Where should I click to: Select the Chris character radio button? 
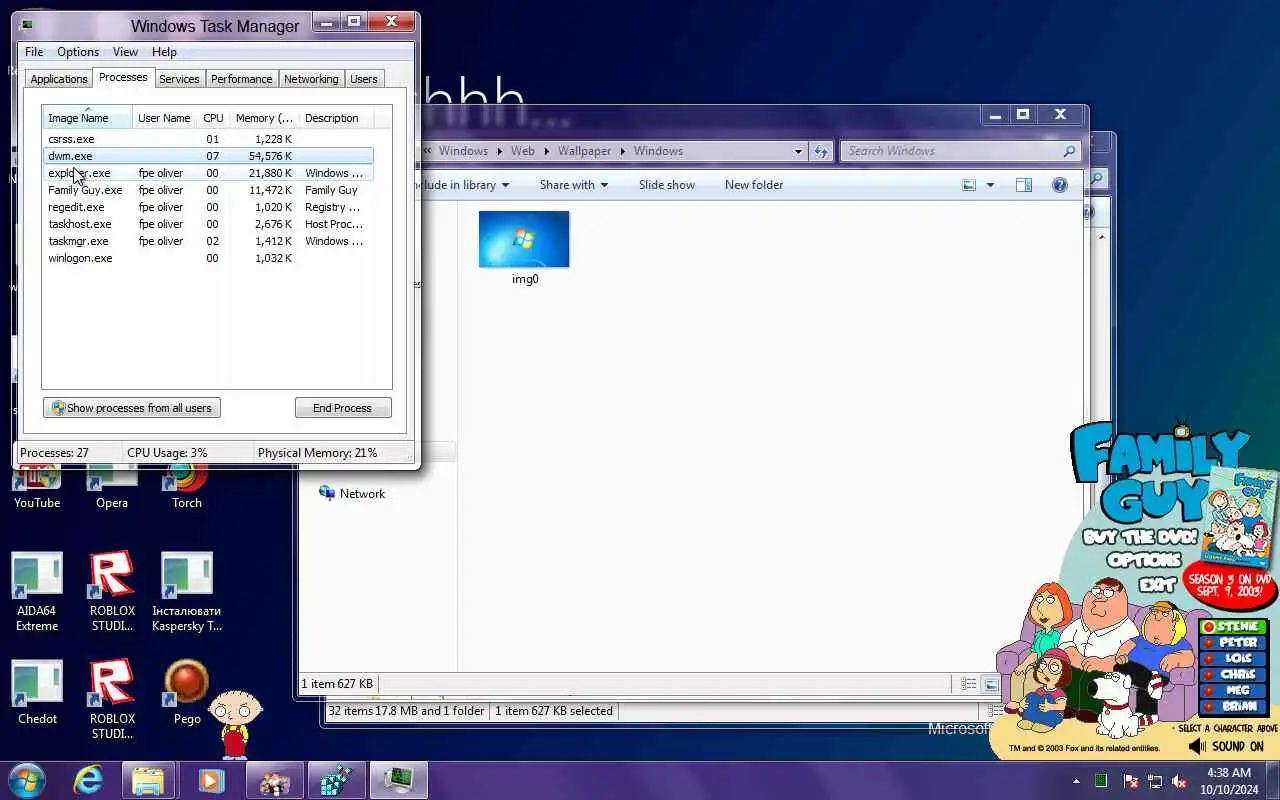pos(1208,675)
